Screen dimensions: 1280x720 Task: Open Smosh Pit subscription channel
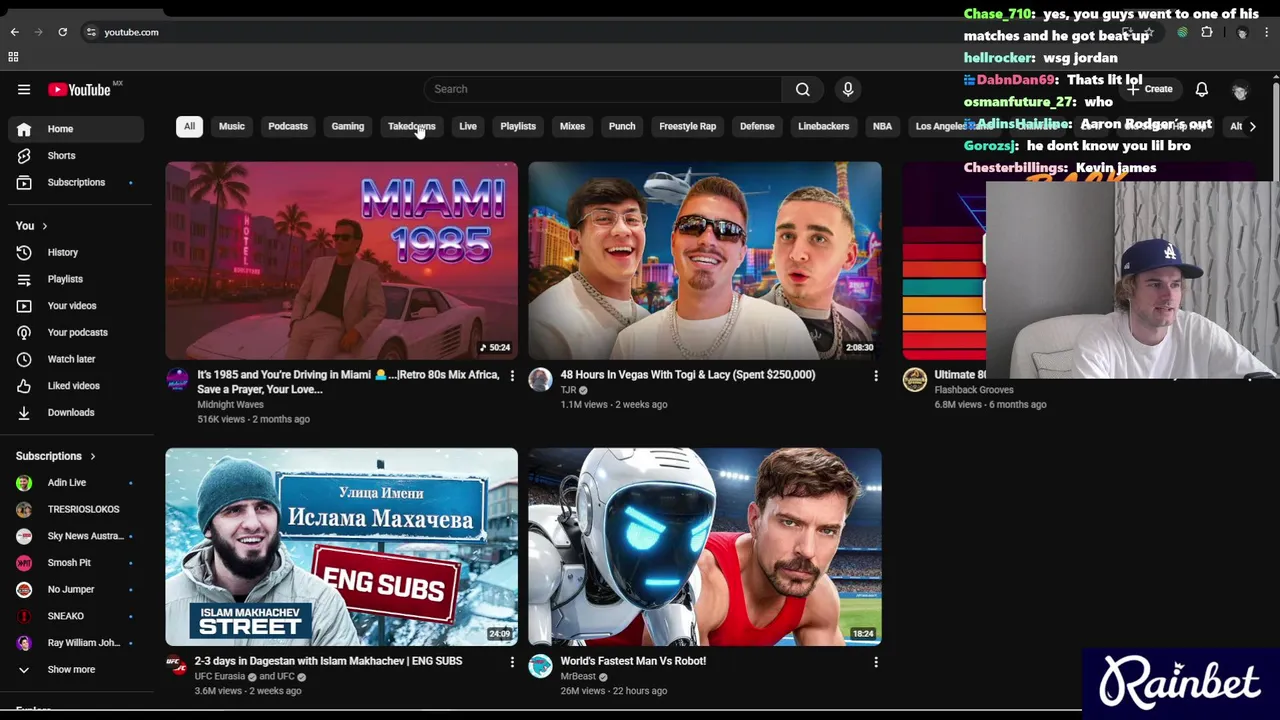click(x=76, y=563)
